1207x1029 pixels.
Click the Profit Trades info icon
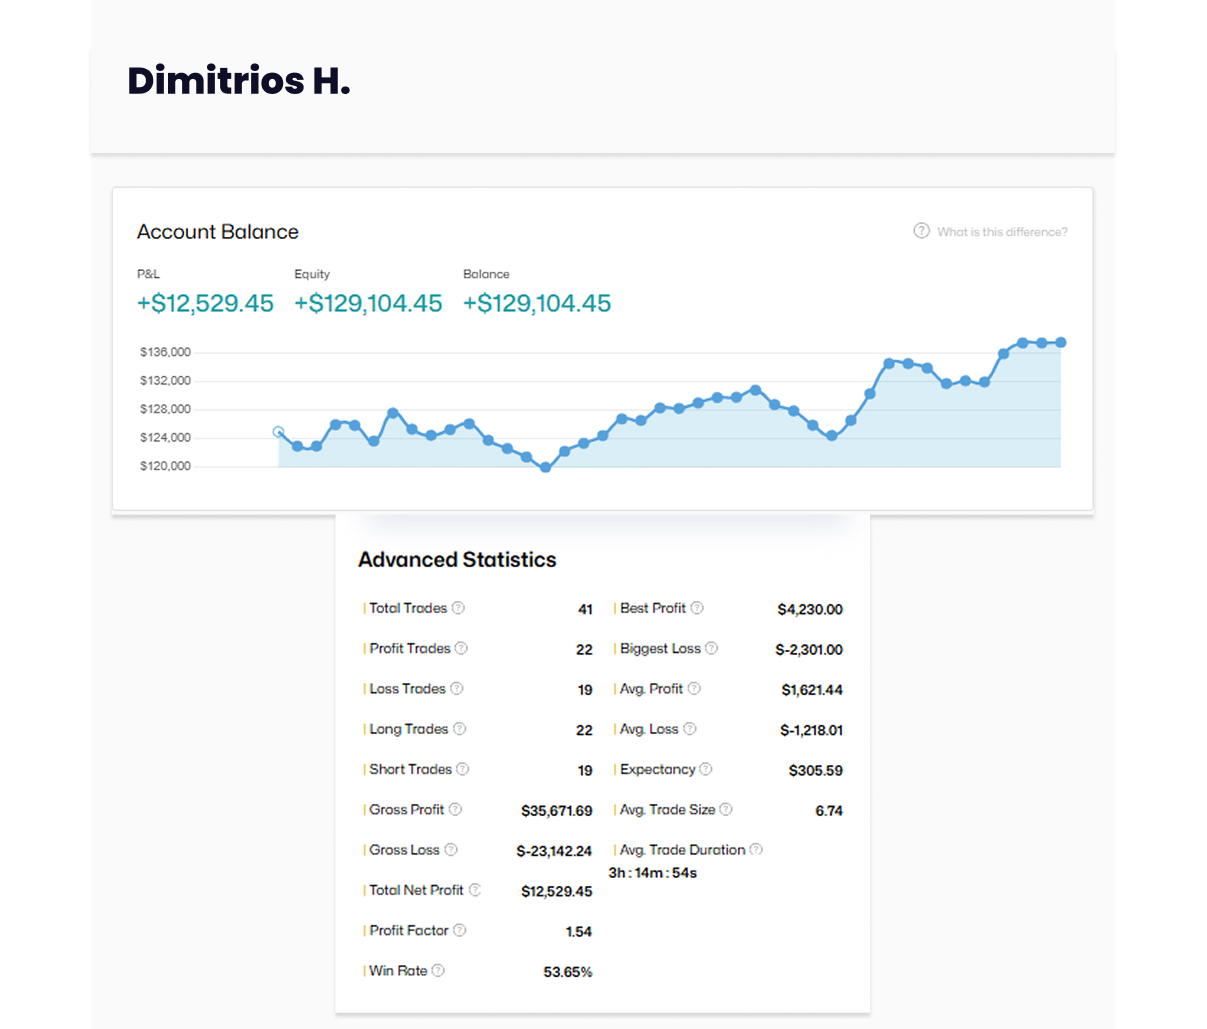(461, 648)
